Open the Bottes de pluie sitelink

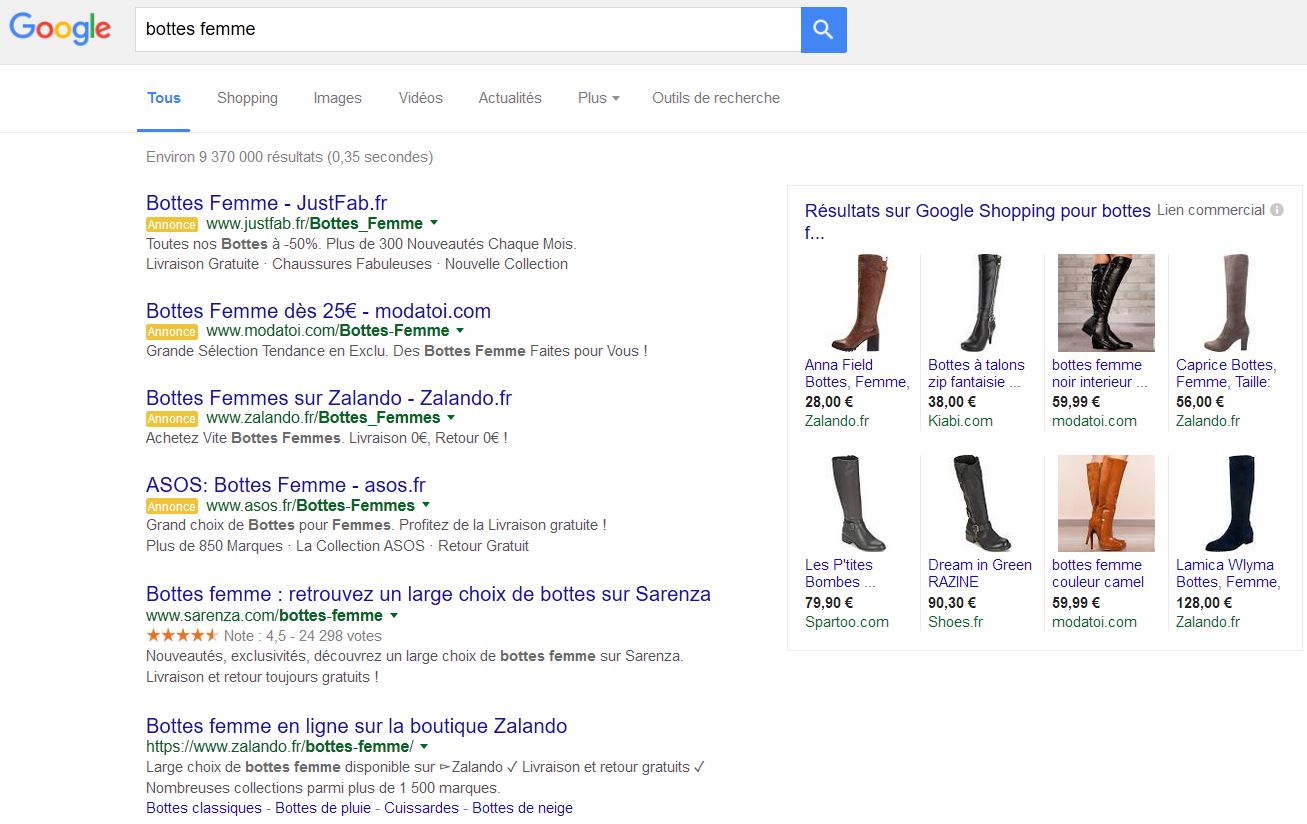tap(323, 808)
